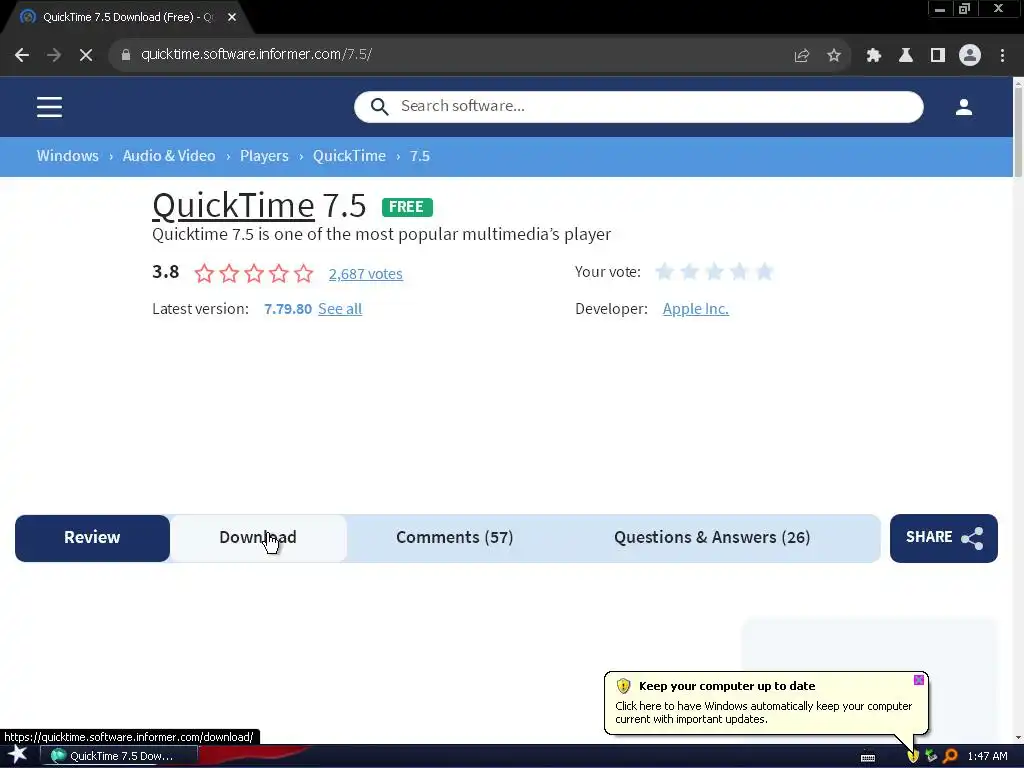Open Questions & Answers (26) tab
Viewport: 1024px width, 768px height.
(712, 537)
